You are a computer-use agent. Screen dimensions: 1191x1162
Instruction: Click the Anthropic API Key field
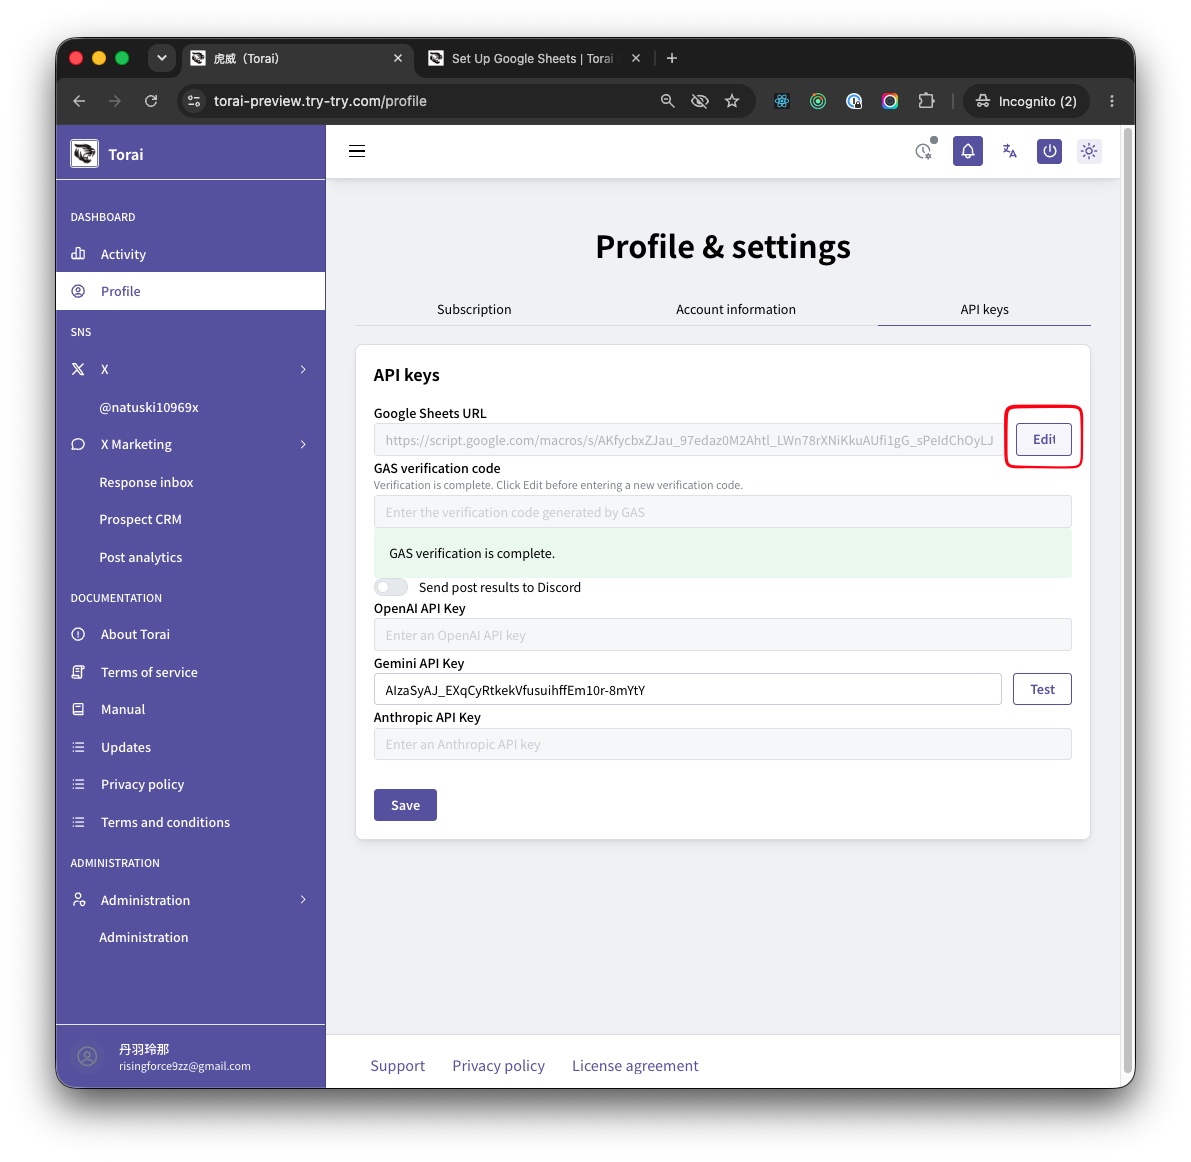(722, 744)
